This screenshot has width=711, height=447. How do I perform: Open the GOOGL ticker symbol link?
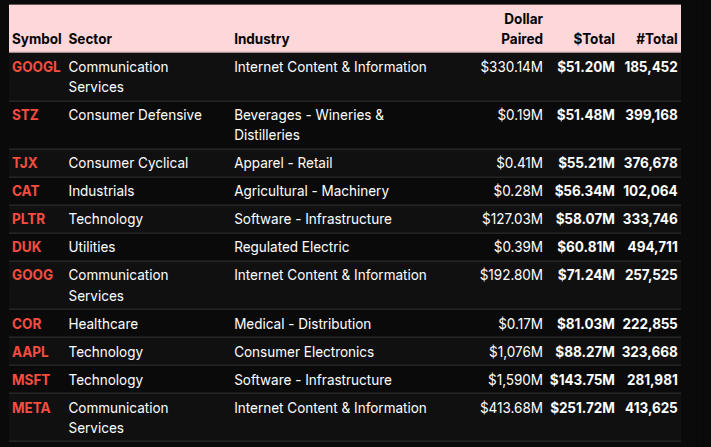(x=36, y=67)
